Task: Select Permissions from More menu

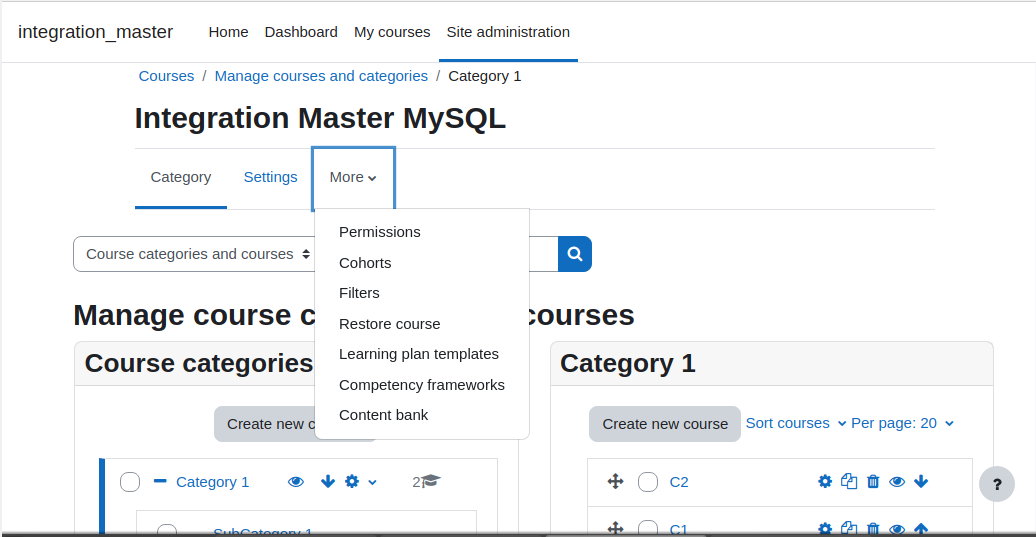Action: coord(380,232)
